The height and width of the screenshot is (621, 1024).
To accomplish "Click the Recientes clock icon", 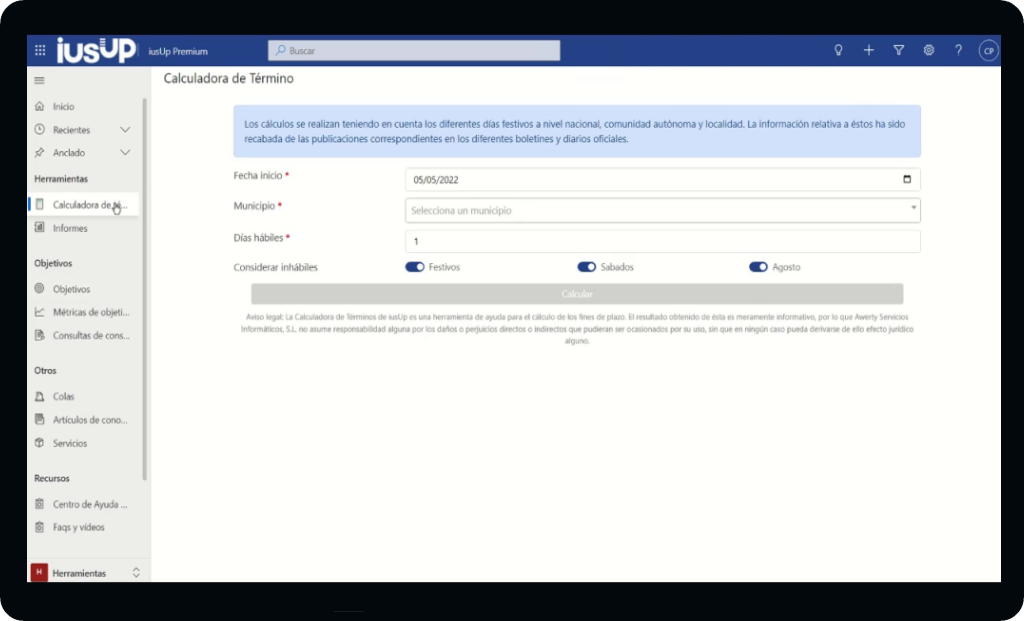I will pos(40,129).
